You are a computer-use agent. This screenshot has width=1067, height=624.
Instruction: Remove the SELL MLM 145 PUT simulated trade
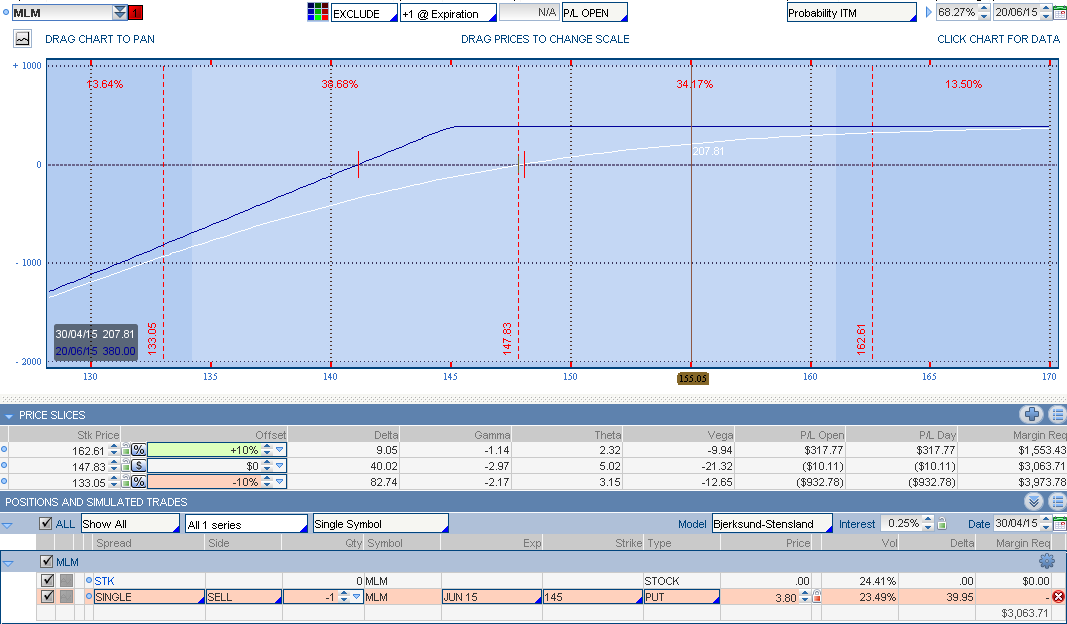pyautogui.click(x=1058, y=597)
